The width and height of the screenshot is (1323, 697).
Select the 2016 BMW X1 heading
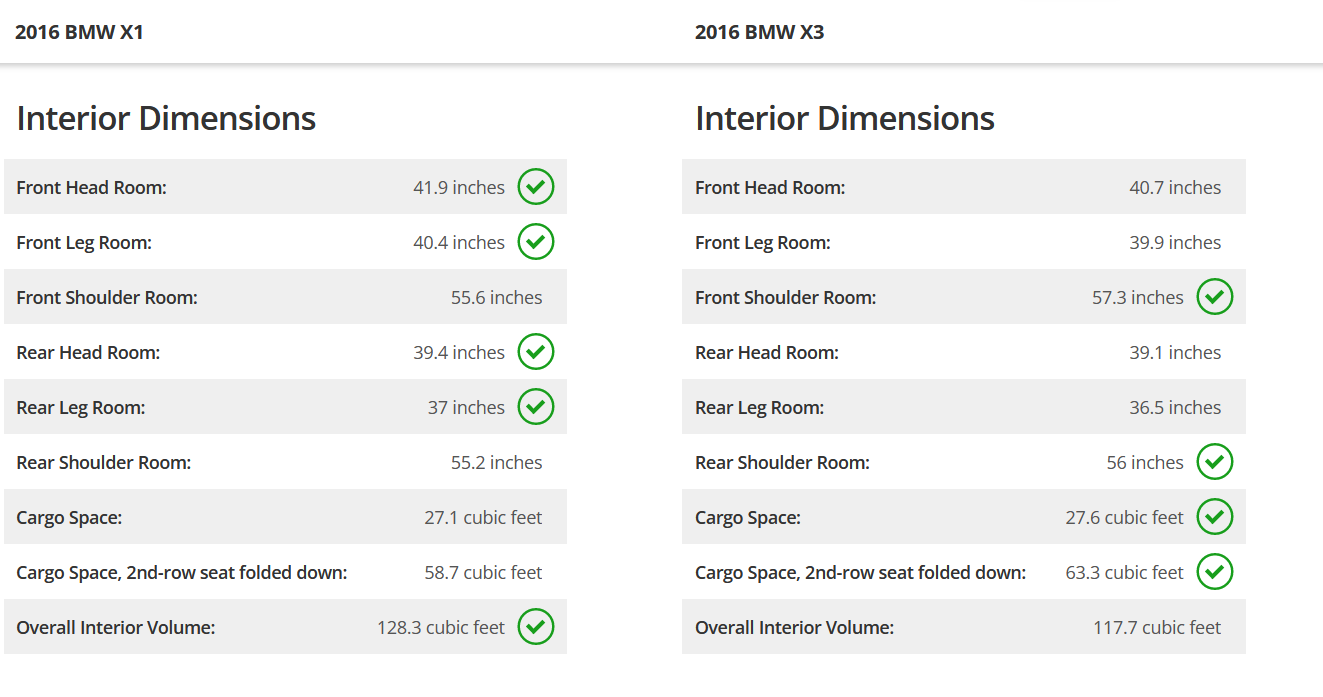tap(79, 32)
